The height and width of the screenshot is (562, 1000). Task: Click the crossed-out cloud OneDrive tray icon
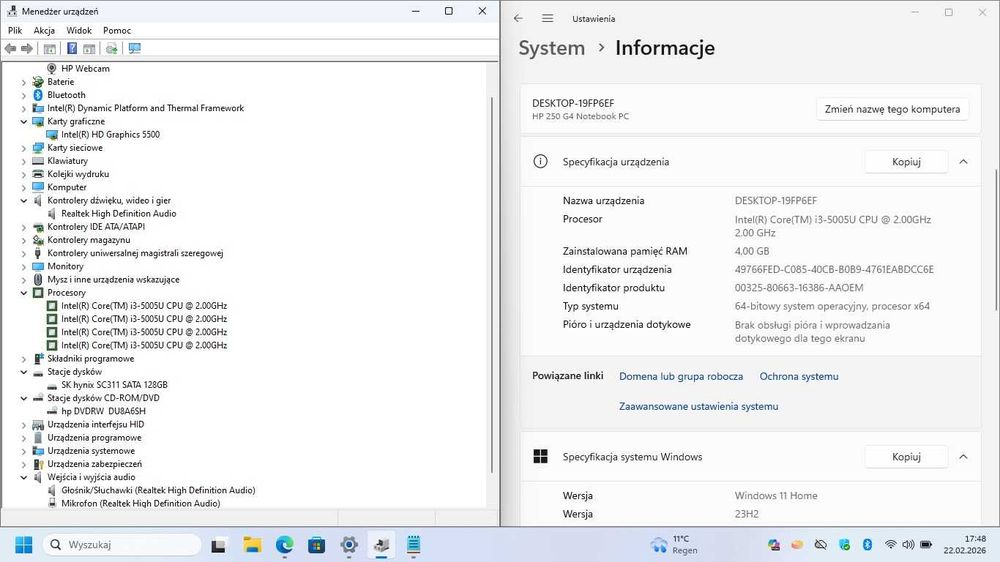point(821,545)
